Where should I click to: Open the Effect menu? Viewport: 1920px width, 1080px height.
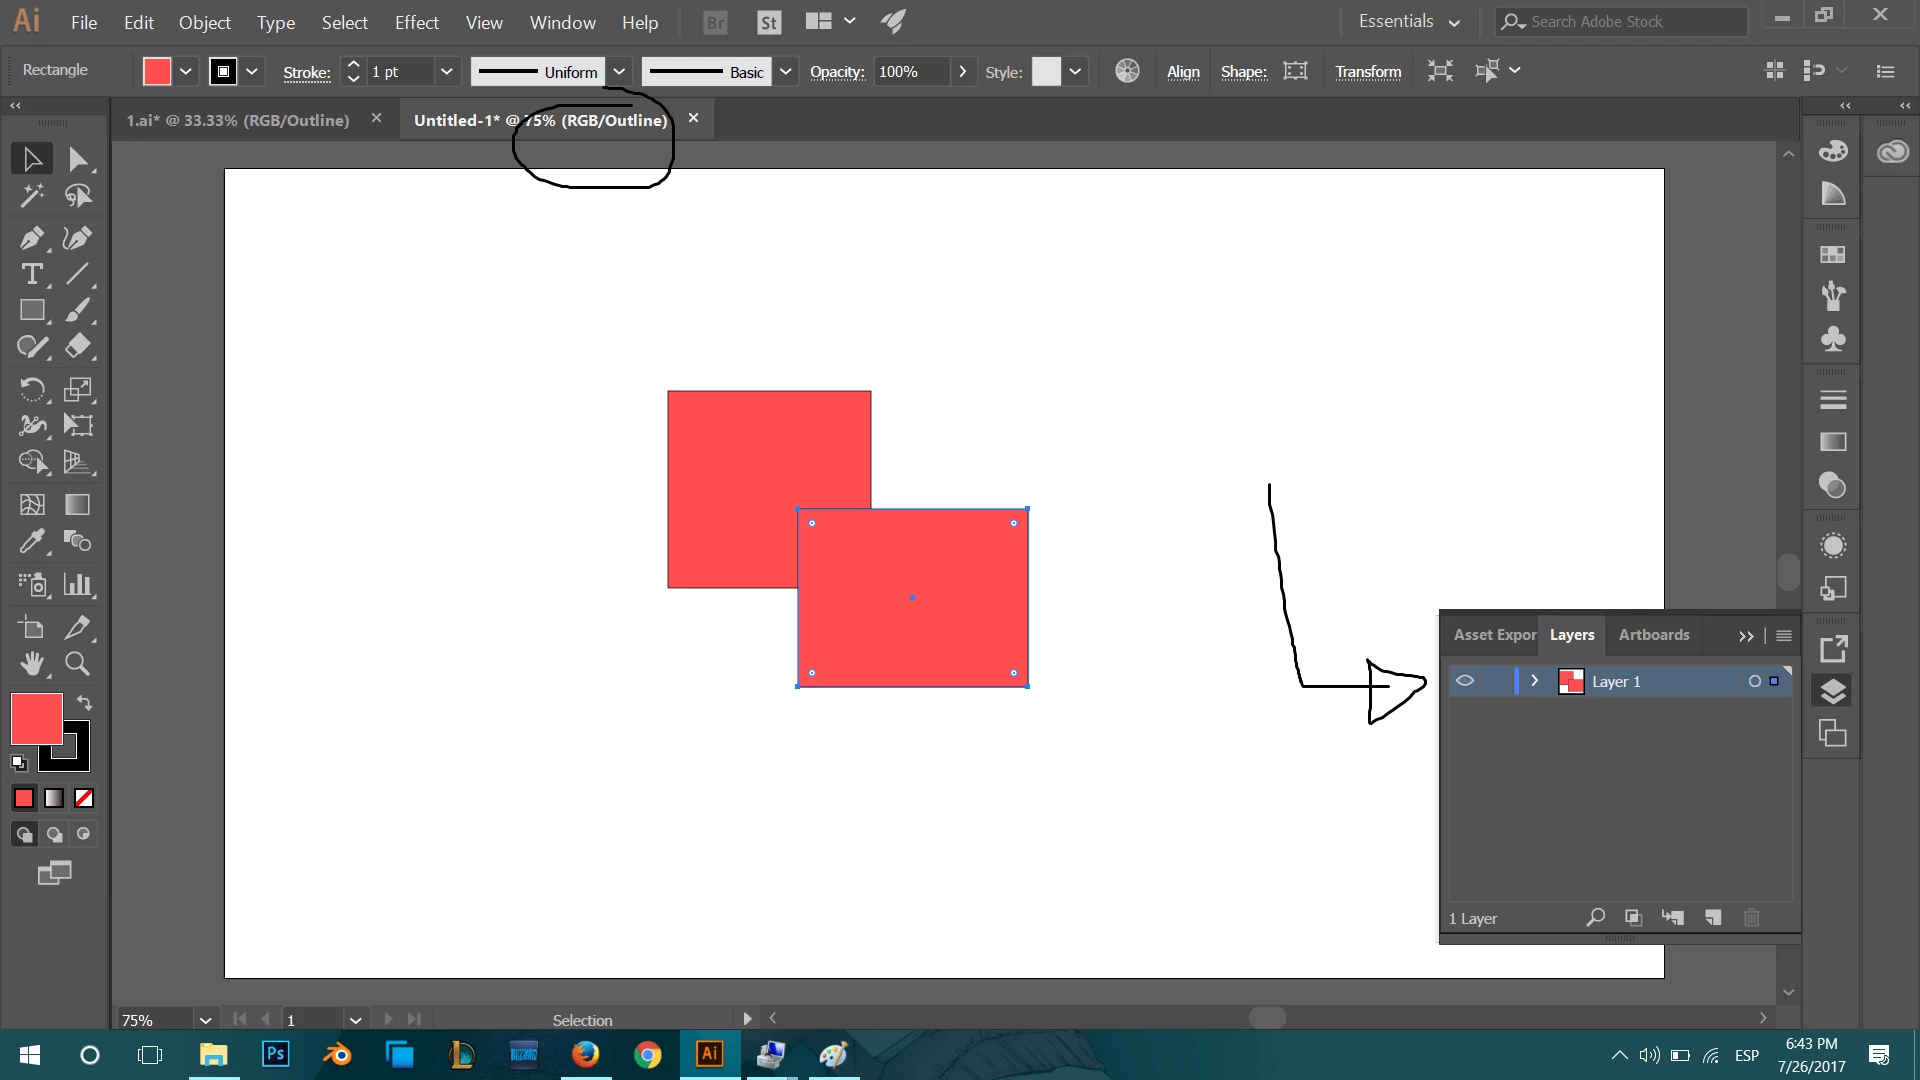tap(416, 22)
